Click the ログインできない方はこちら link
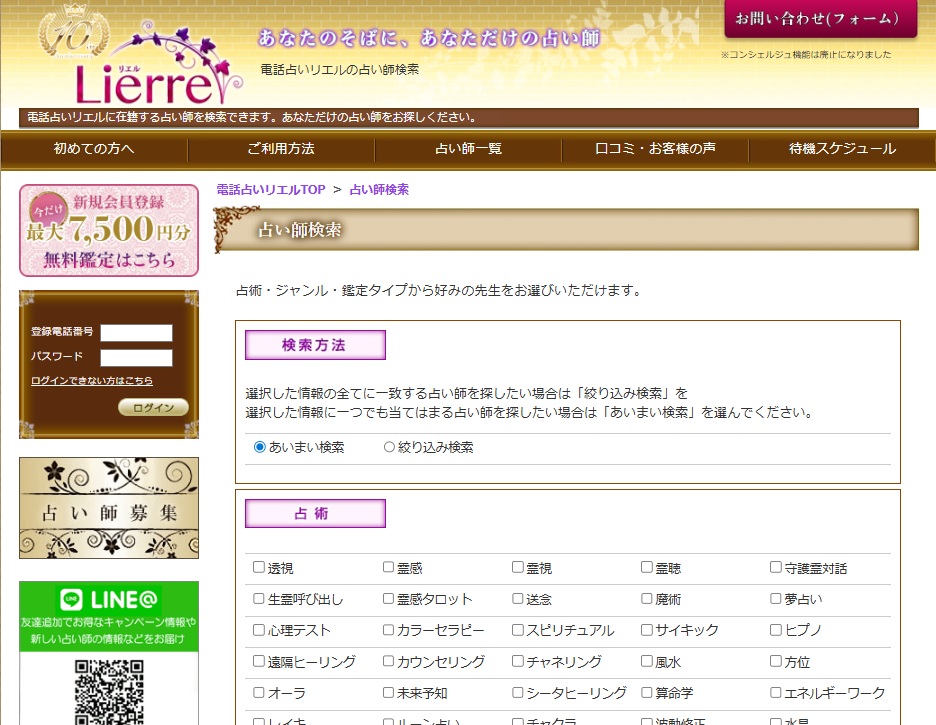 tap(92, 381)
